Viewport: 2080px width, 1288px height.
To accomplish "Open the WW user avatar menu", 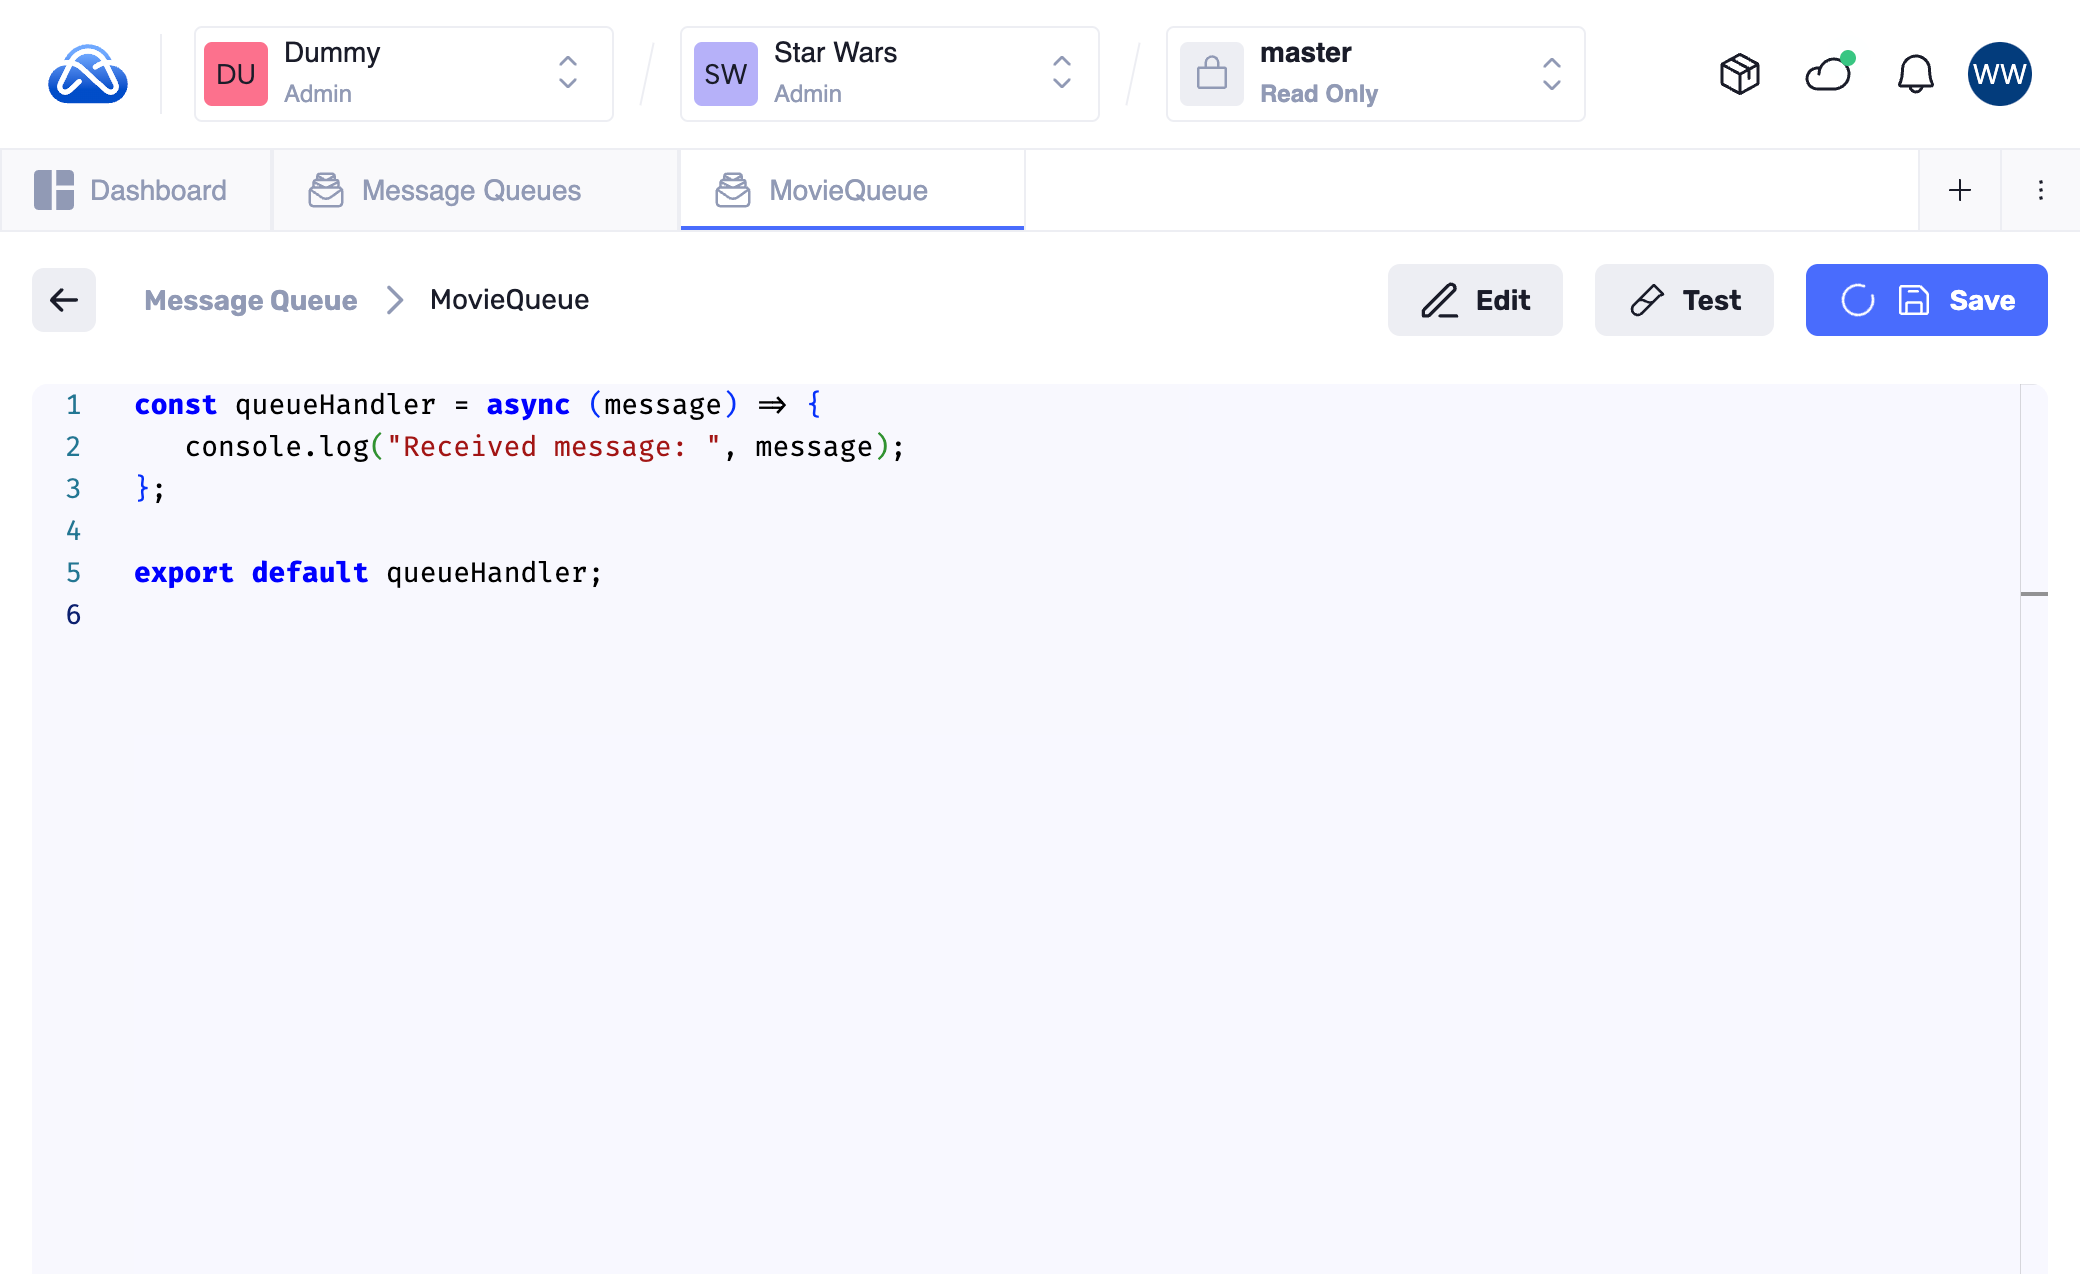I will 1999,74.
